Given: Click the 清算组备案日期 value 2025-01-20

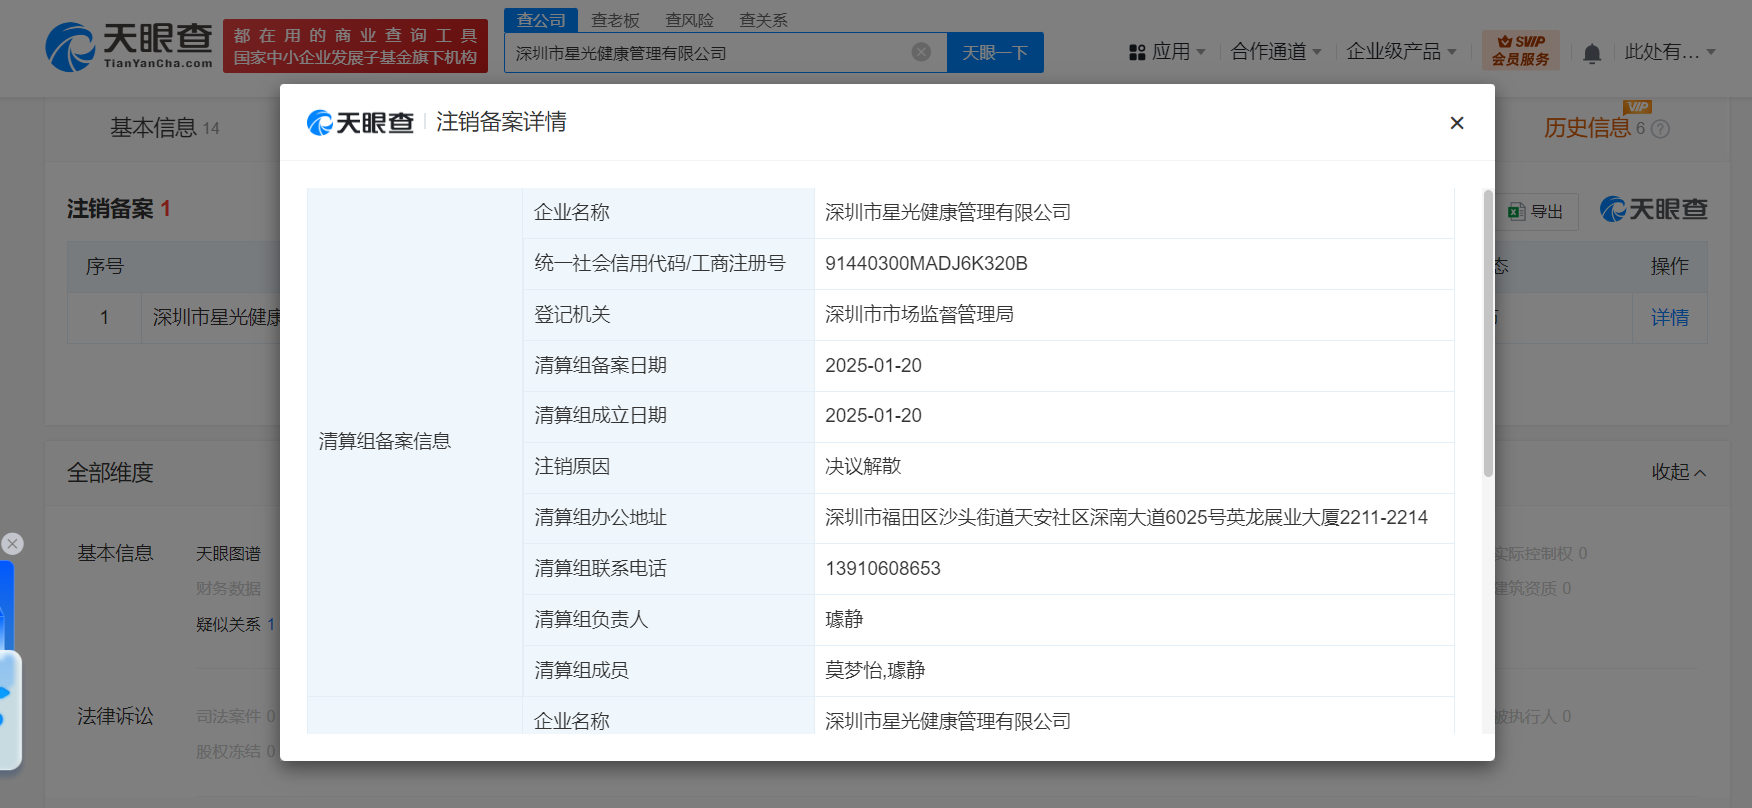Looking at the screenshot, I should coord(873,366).
